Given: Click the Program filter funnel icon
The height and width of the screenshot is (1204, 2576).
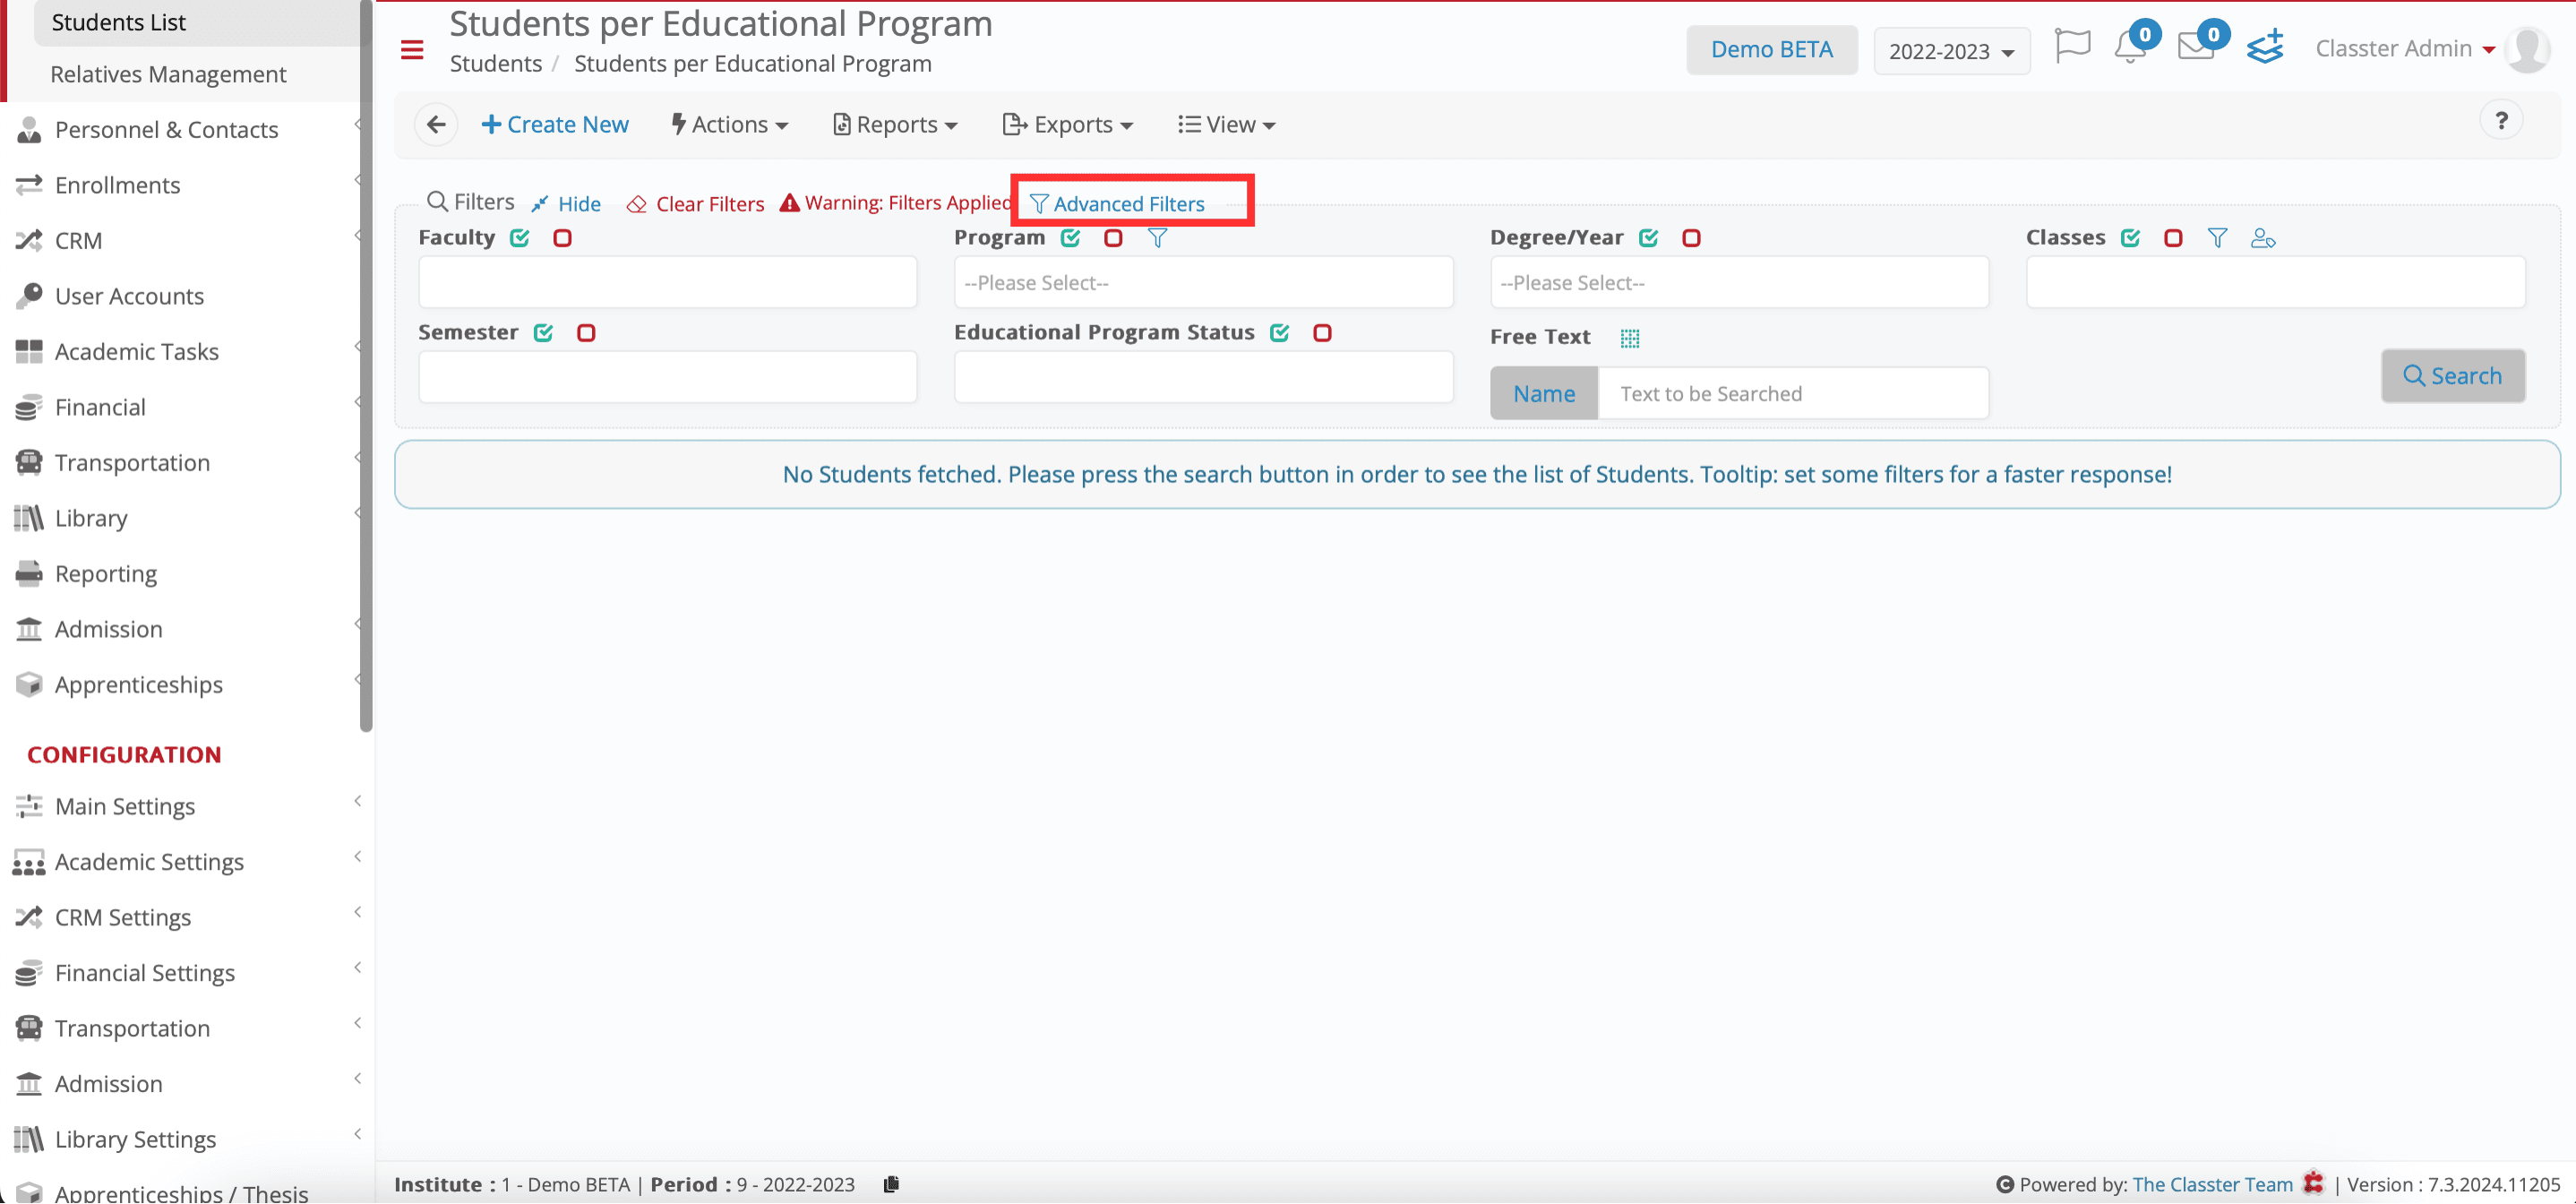Looking at the screenshot, I should (1157, 238).
